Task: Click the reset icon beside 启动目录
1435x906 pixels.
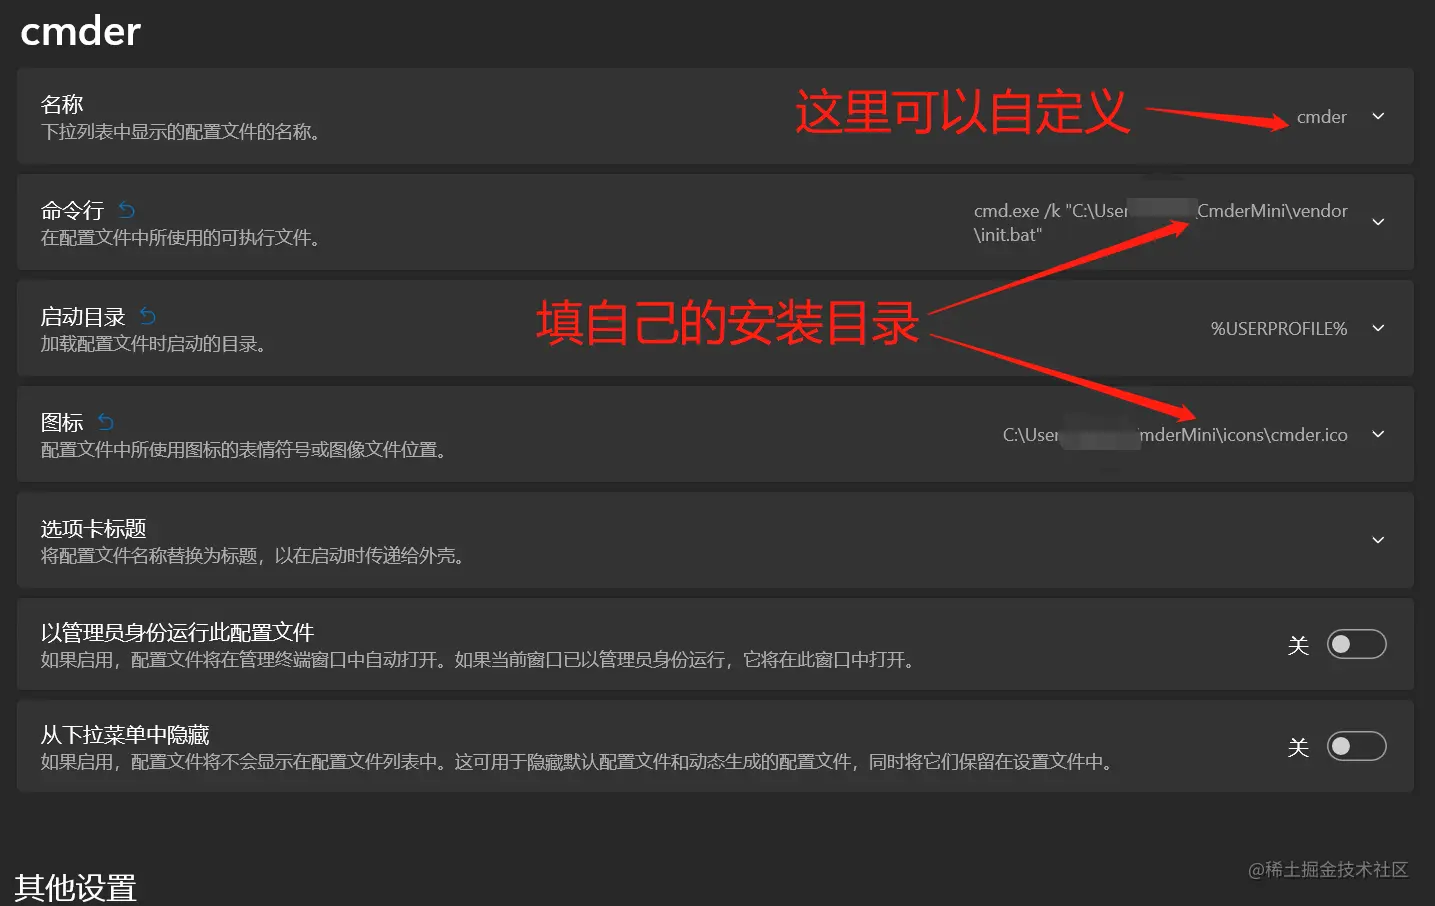Action: coord(146,315)
